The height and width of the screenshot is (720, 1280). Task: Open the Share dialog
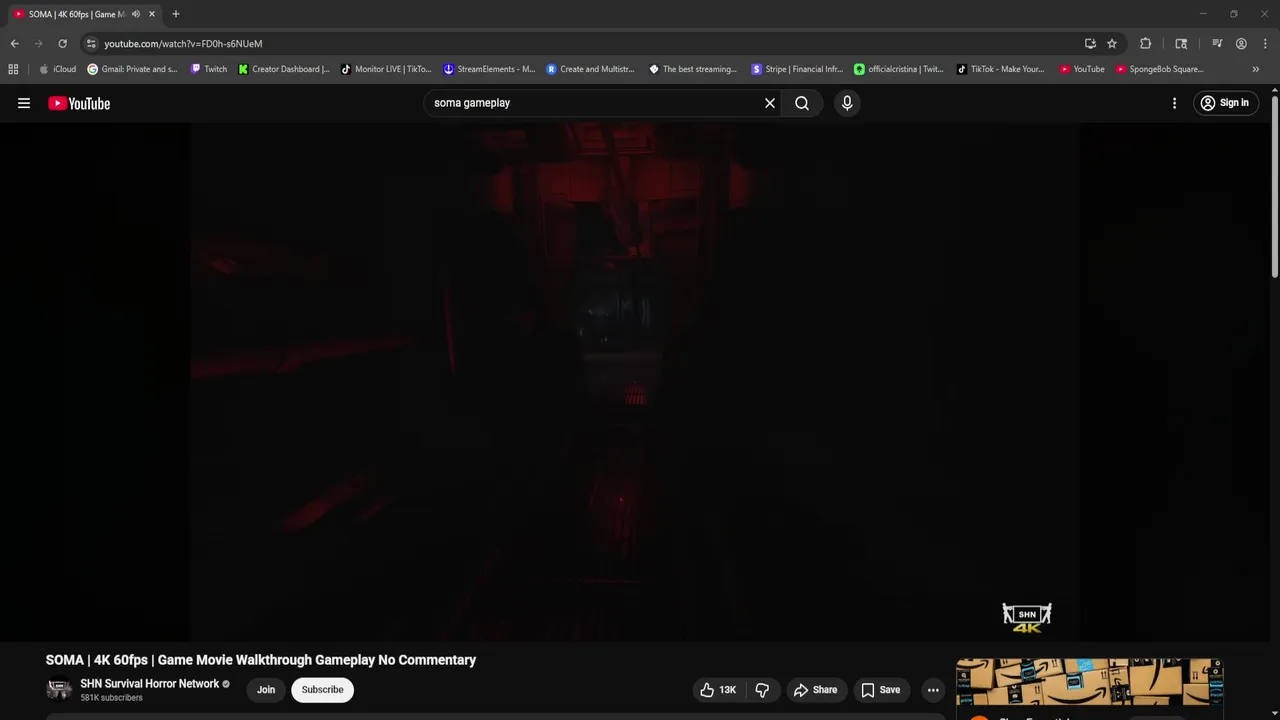(815, 690)
